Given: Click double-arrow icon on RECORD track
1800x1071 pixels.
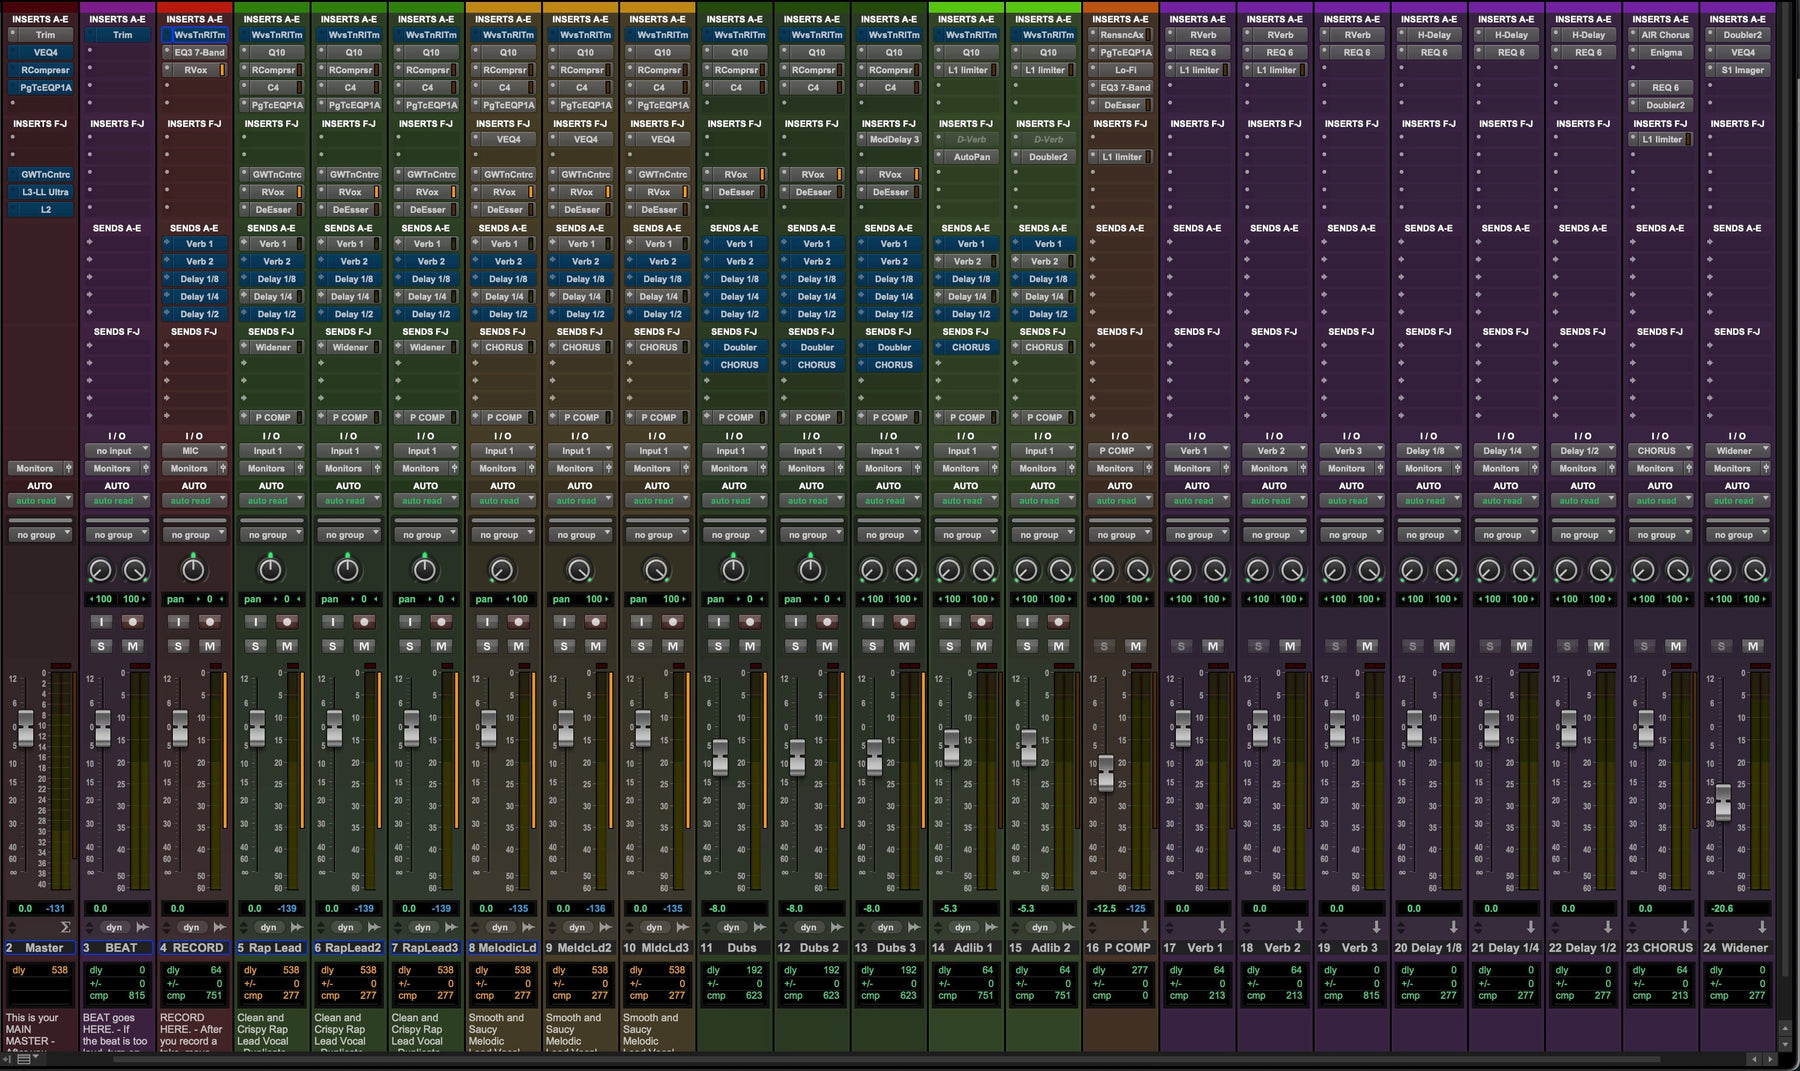Looking at the screenshot, I should coord(219,928).
